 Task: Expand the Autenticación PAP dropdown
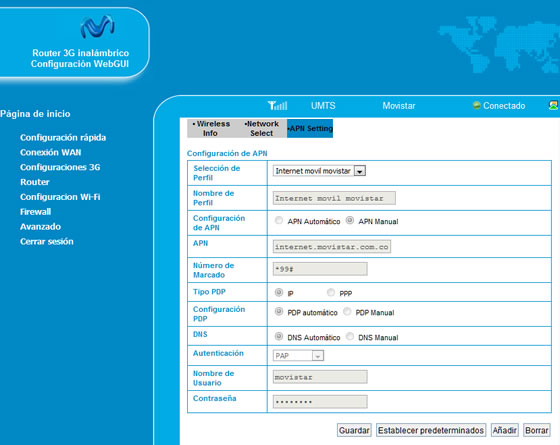coord(299,356)
